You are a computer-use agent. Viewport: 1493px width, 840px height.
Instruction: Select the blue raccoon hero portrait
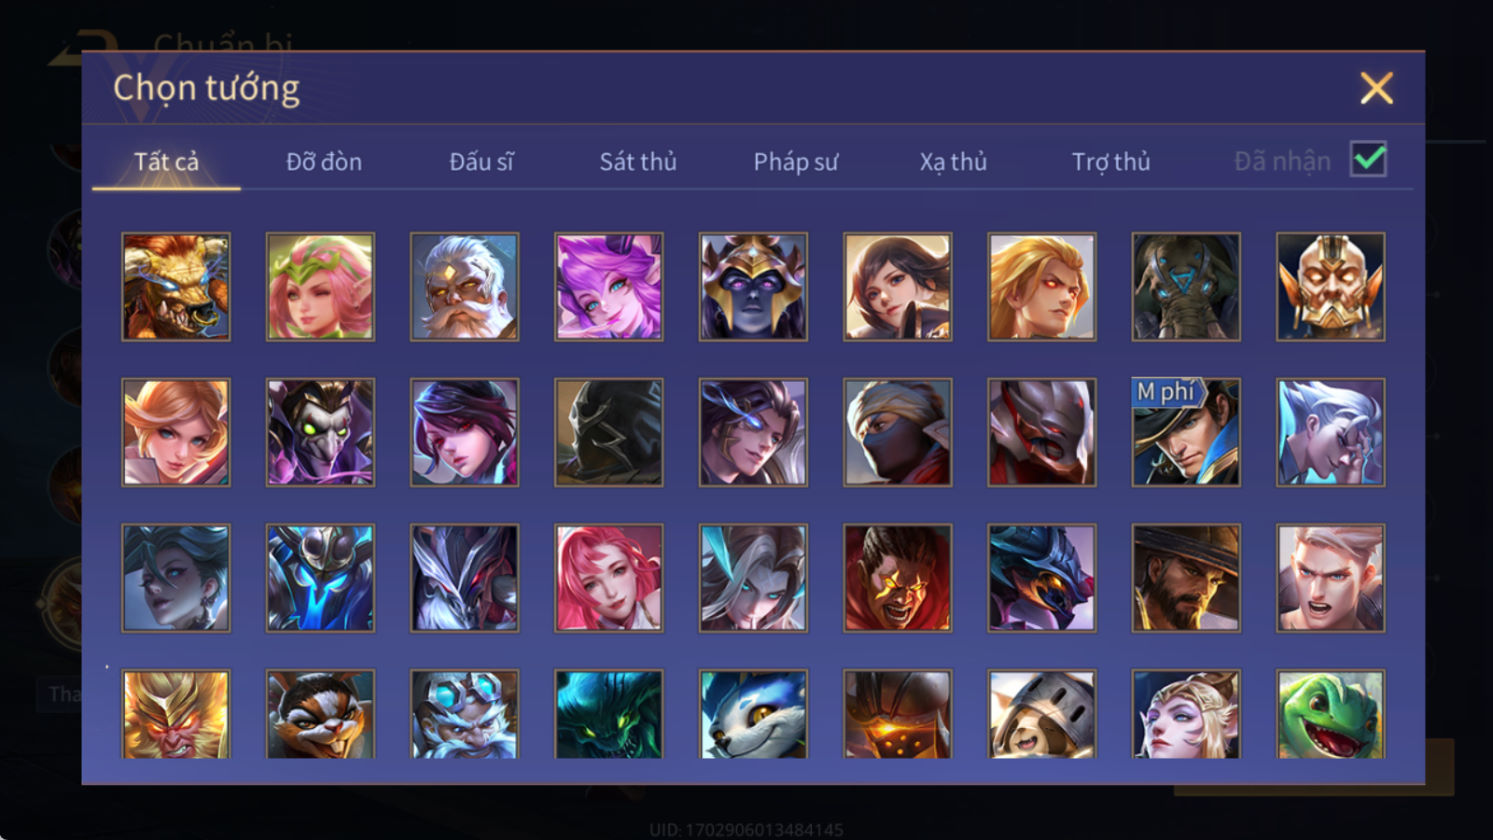753,714
